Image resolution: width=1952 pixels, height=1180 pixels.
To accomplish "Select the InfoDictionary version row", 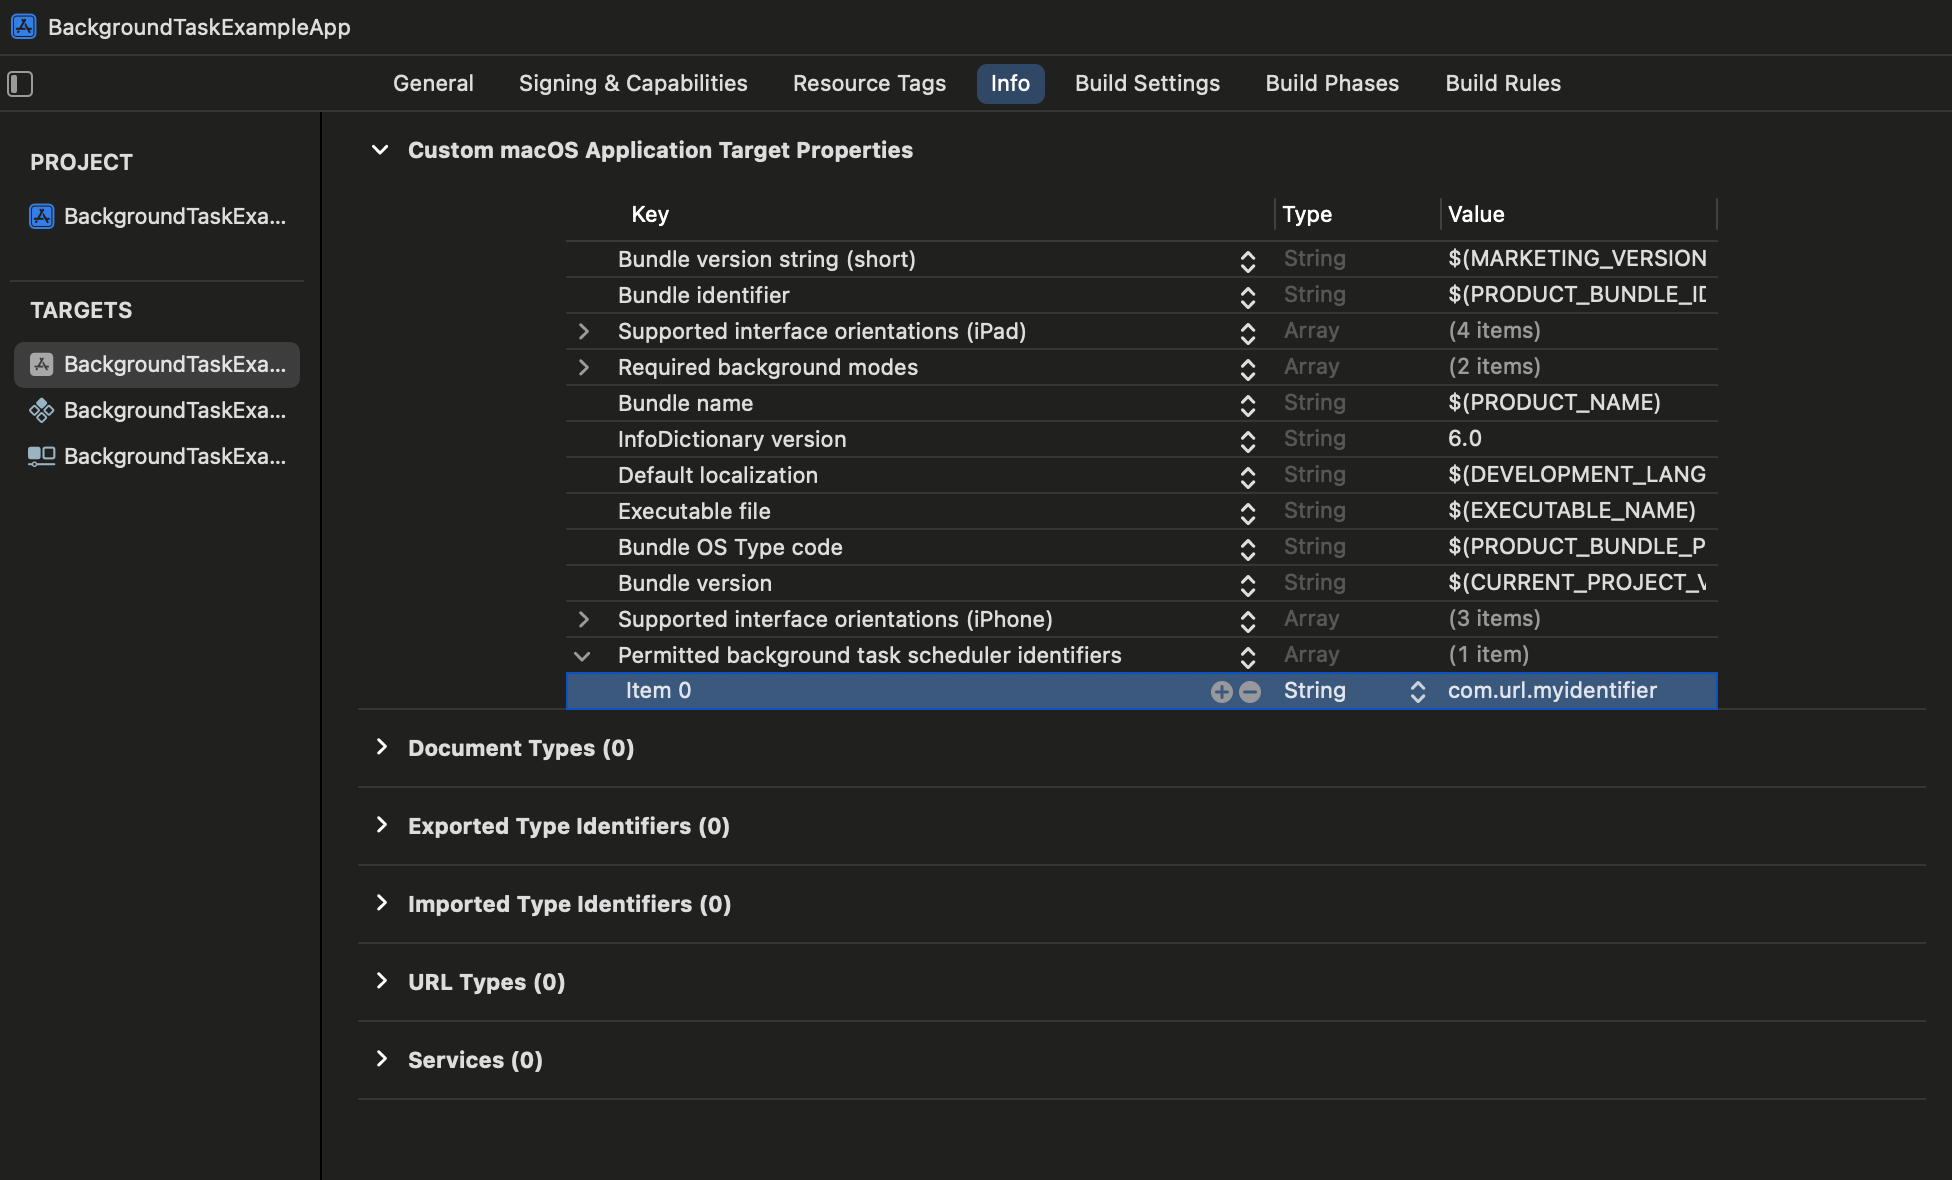I will (x=732, y=439).
